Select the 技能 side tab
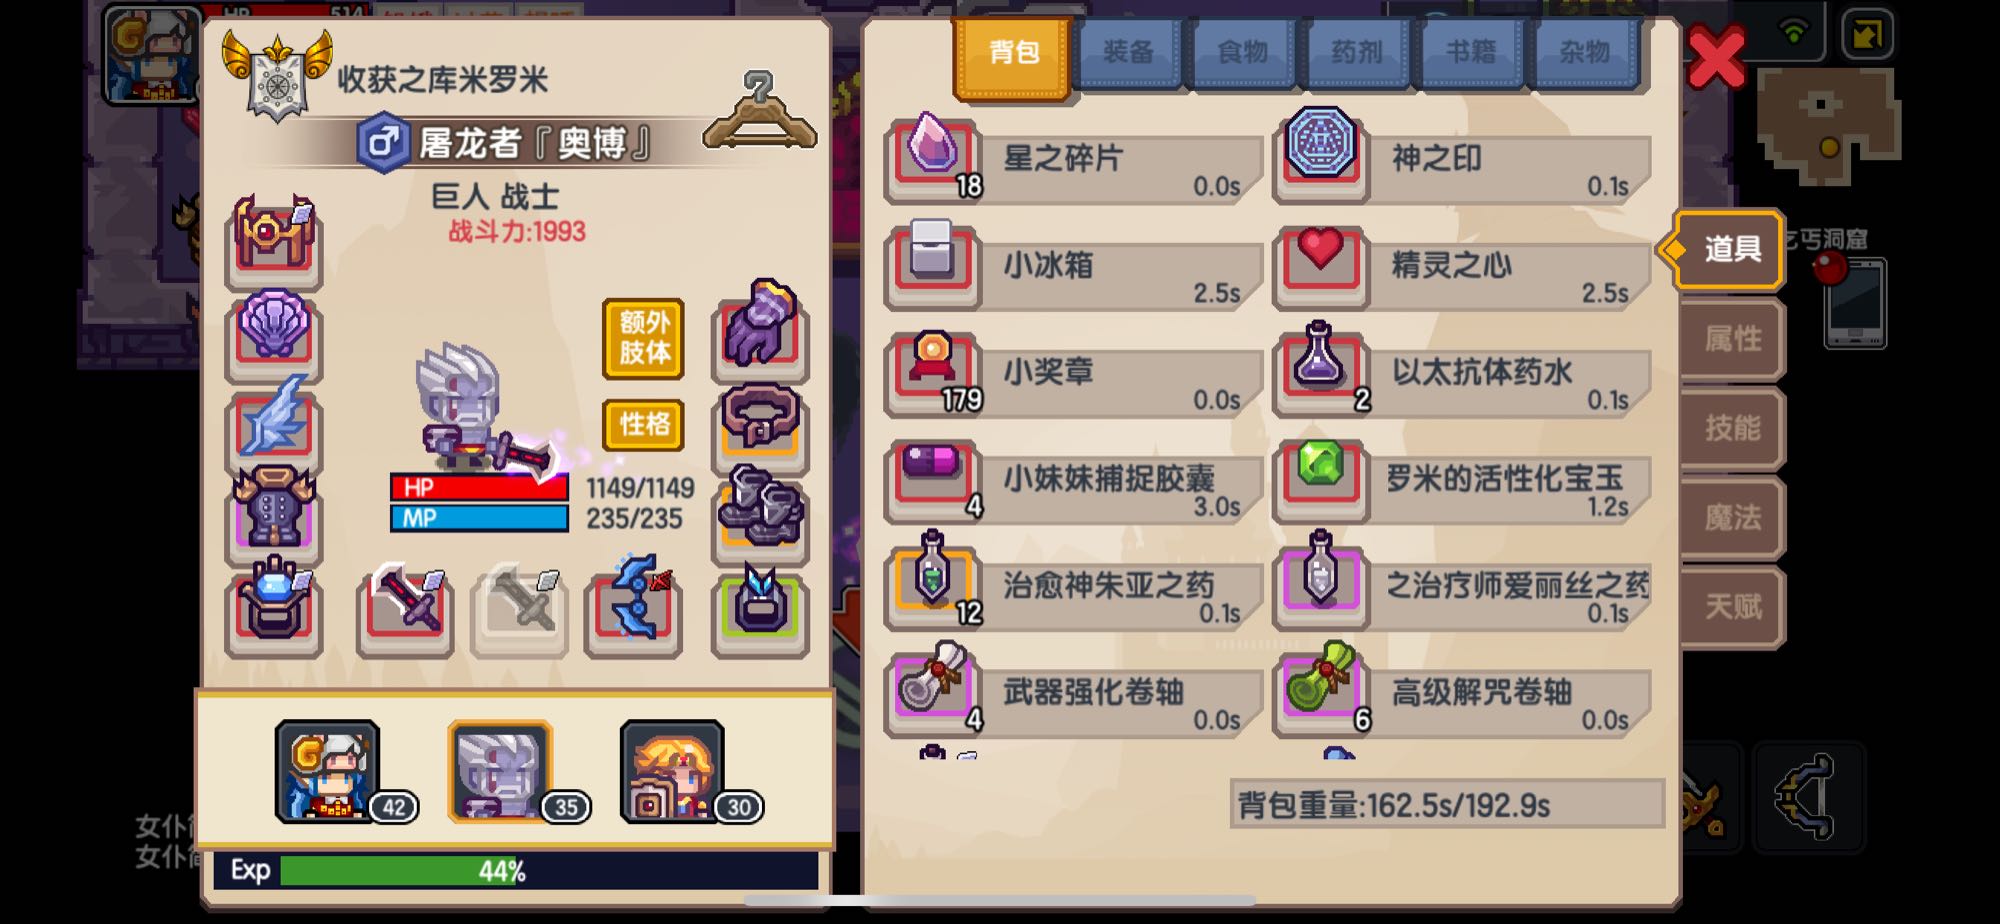The width and height of the screenshot is (2000, 924). (1732, 428)
